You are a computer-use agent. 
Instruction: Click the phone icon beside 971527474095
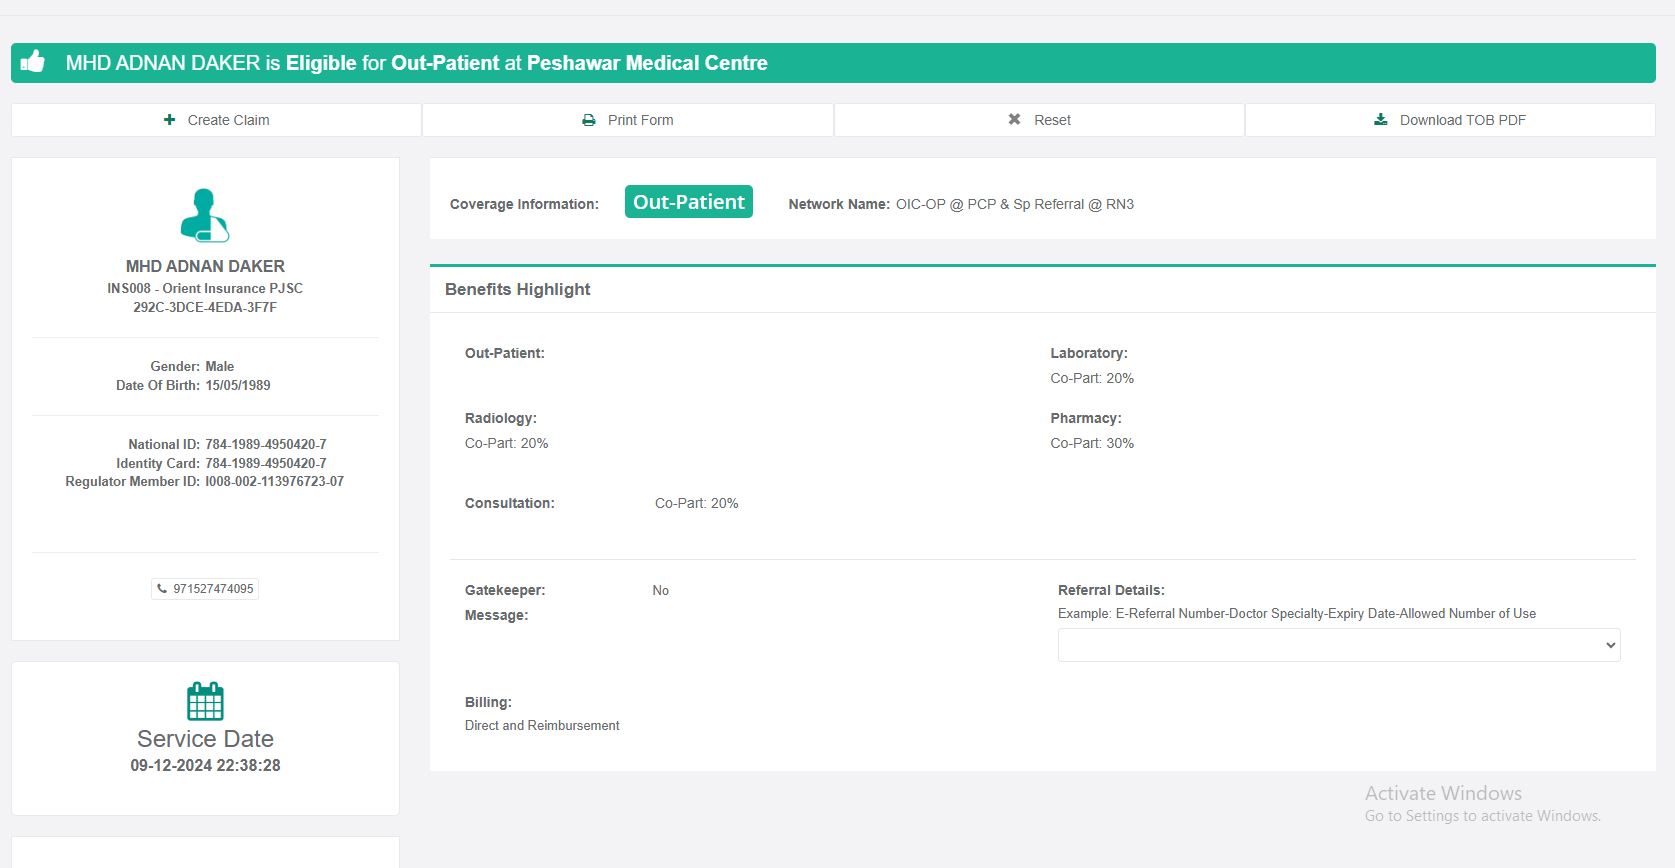point(162,589)
